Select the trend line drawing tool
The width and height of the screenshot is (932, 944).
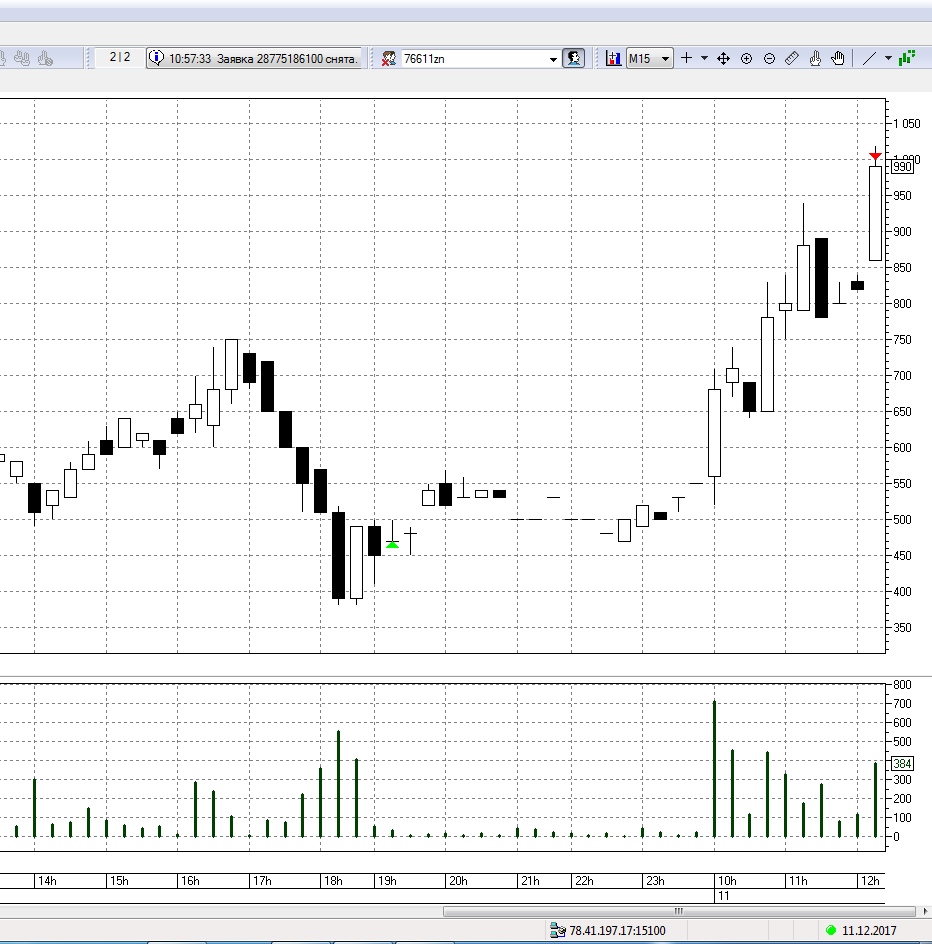pyautogui.click(x=869, y=58)
